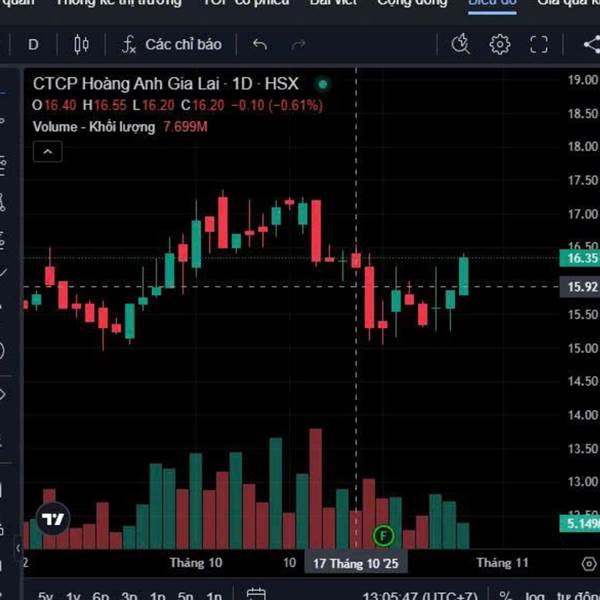Select 3p date range
600x600 pixels.
coord(129,596)
